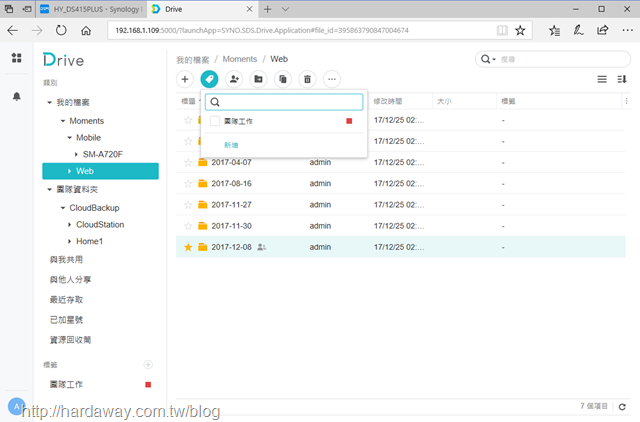
Task: Expand the CloudStation tree node
Action: coord(69,224)
